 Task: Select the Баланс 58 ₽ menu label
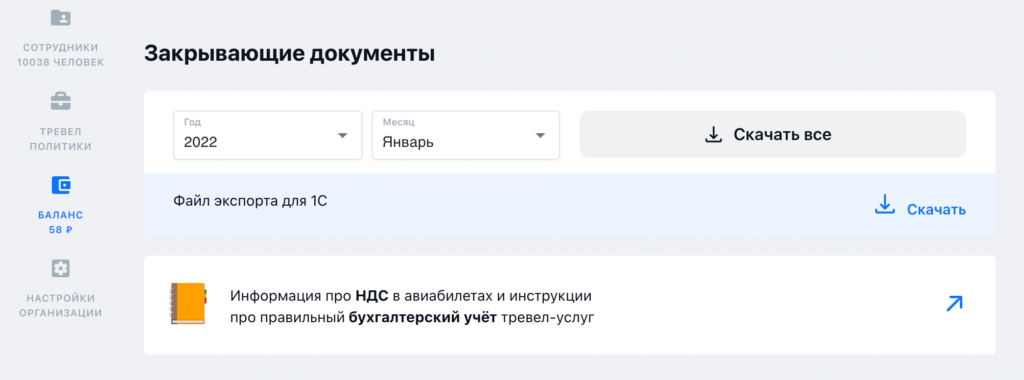[61, 222]
